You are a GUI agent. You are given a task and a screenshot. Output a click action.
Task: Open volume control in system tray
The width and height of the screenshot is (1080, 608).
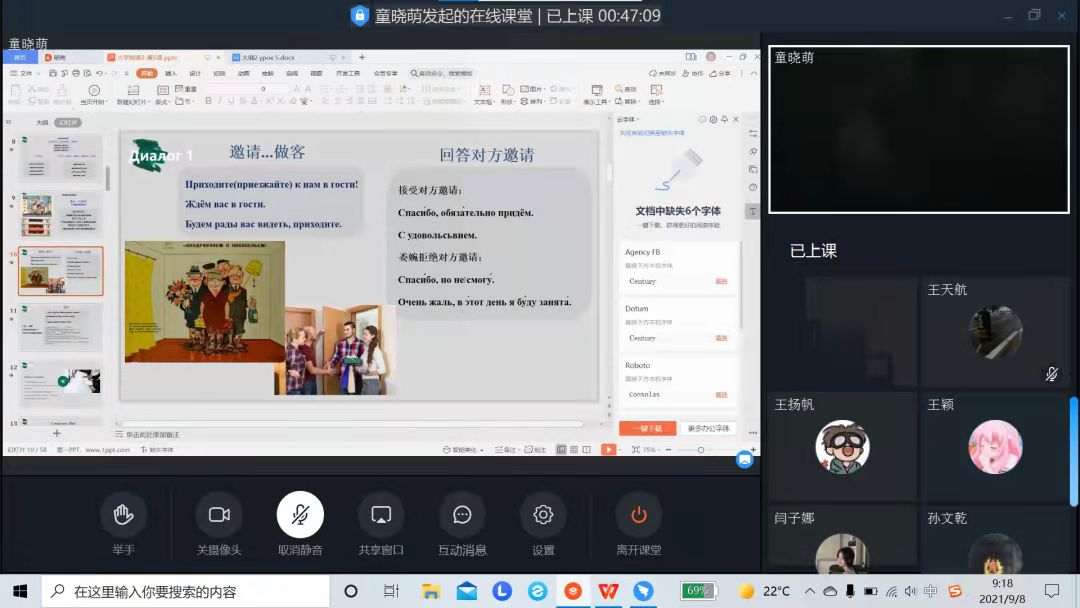912,591
